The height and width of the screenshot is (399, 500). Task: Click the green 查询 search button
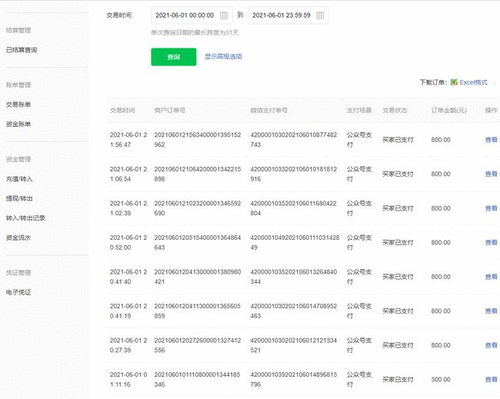(174, 57)
